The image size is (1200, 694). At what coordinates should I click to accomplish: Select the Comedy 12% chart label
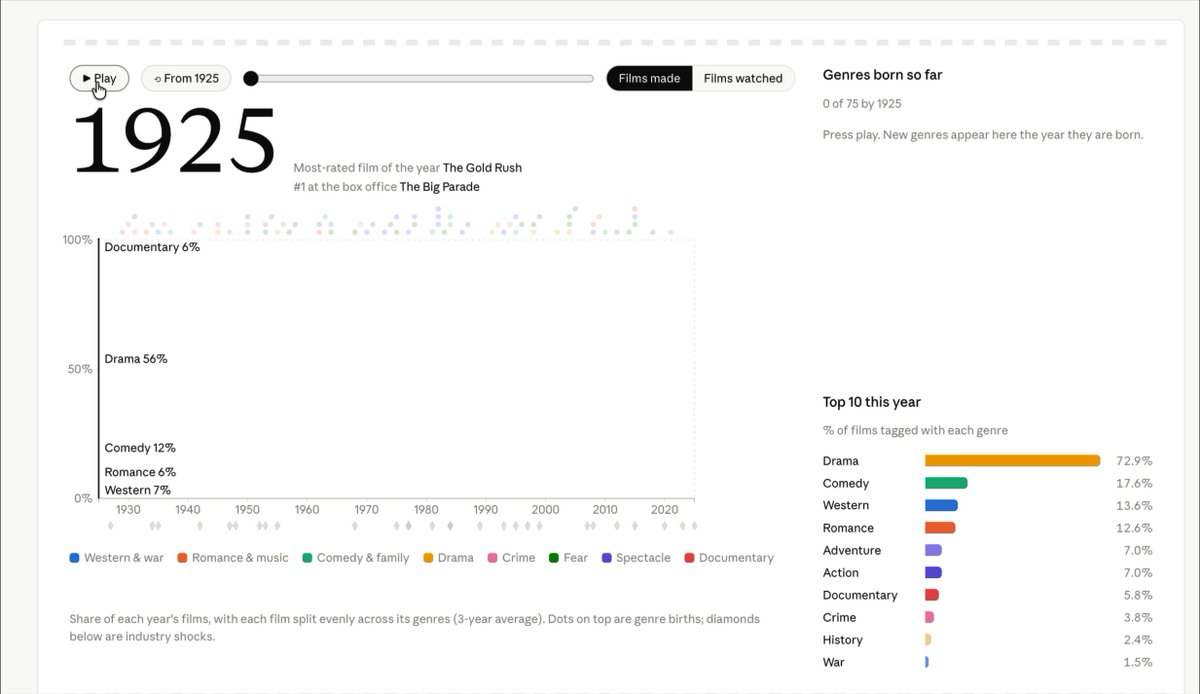[140, 448]
